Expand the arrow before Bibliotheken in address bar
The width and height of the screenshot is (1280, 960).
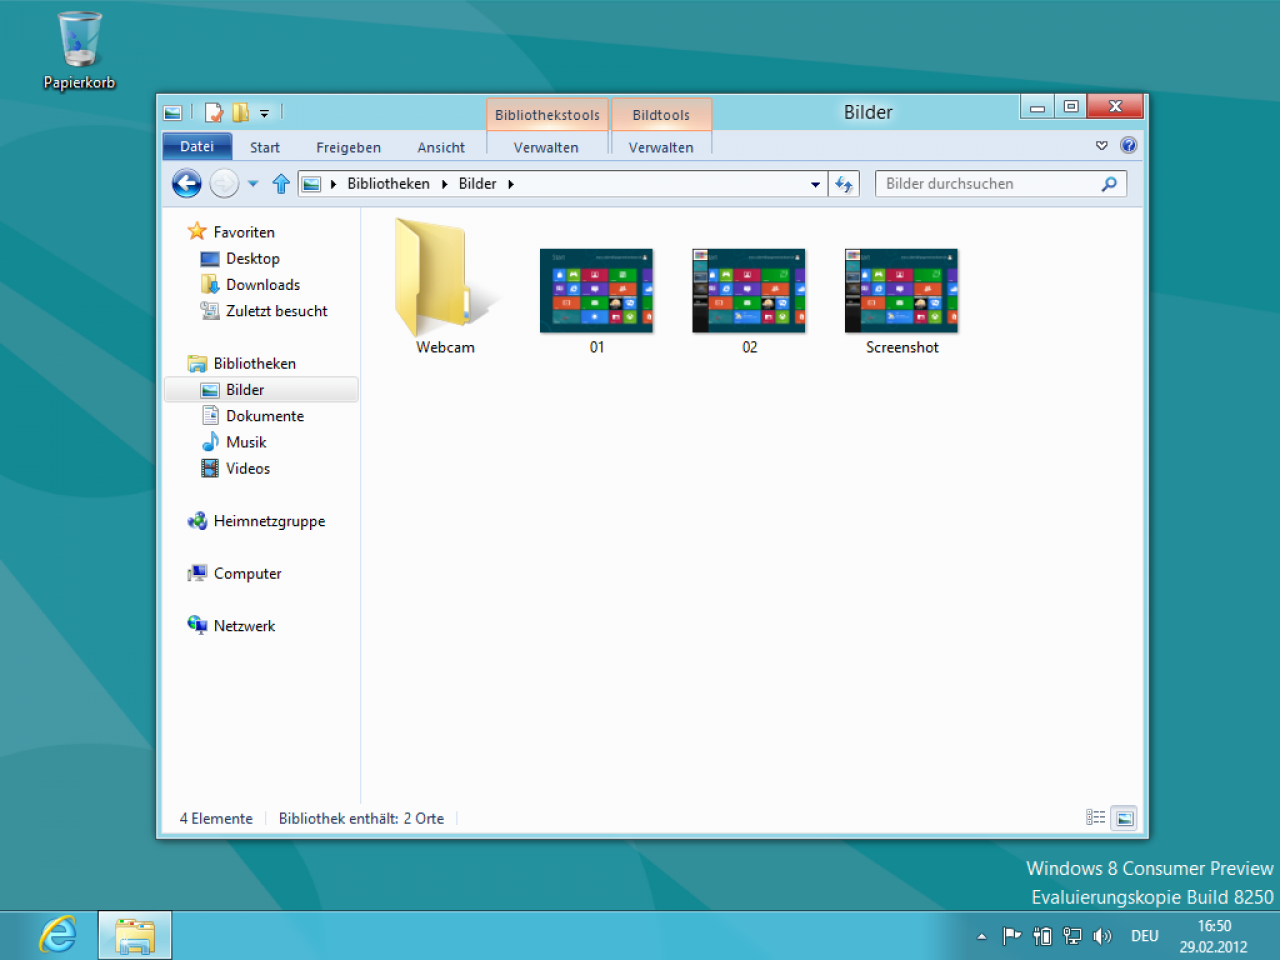click(333, 184)
